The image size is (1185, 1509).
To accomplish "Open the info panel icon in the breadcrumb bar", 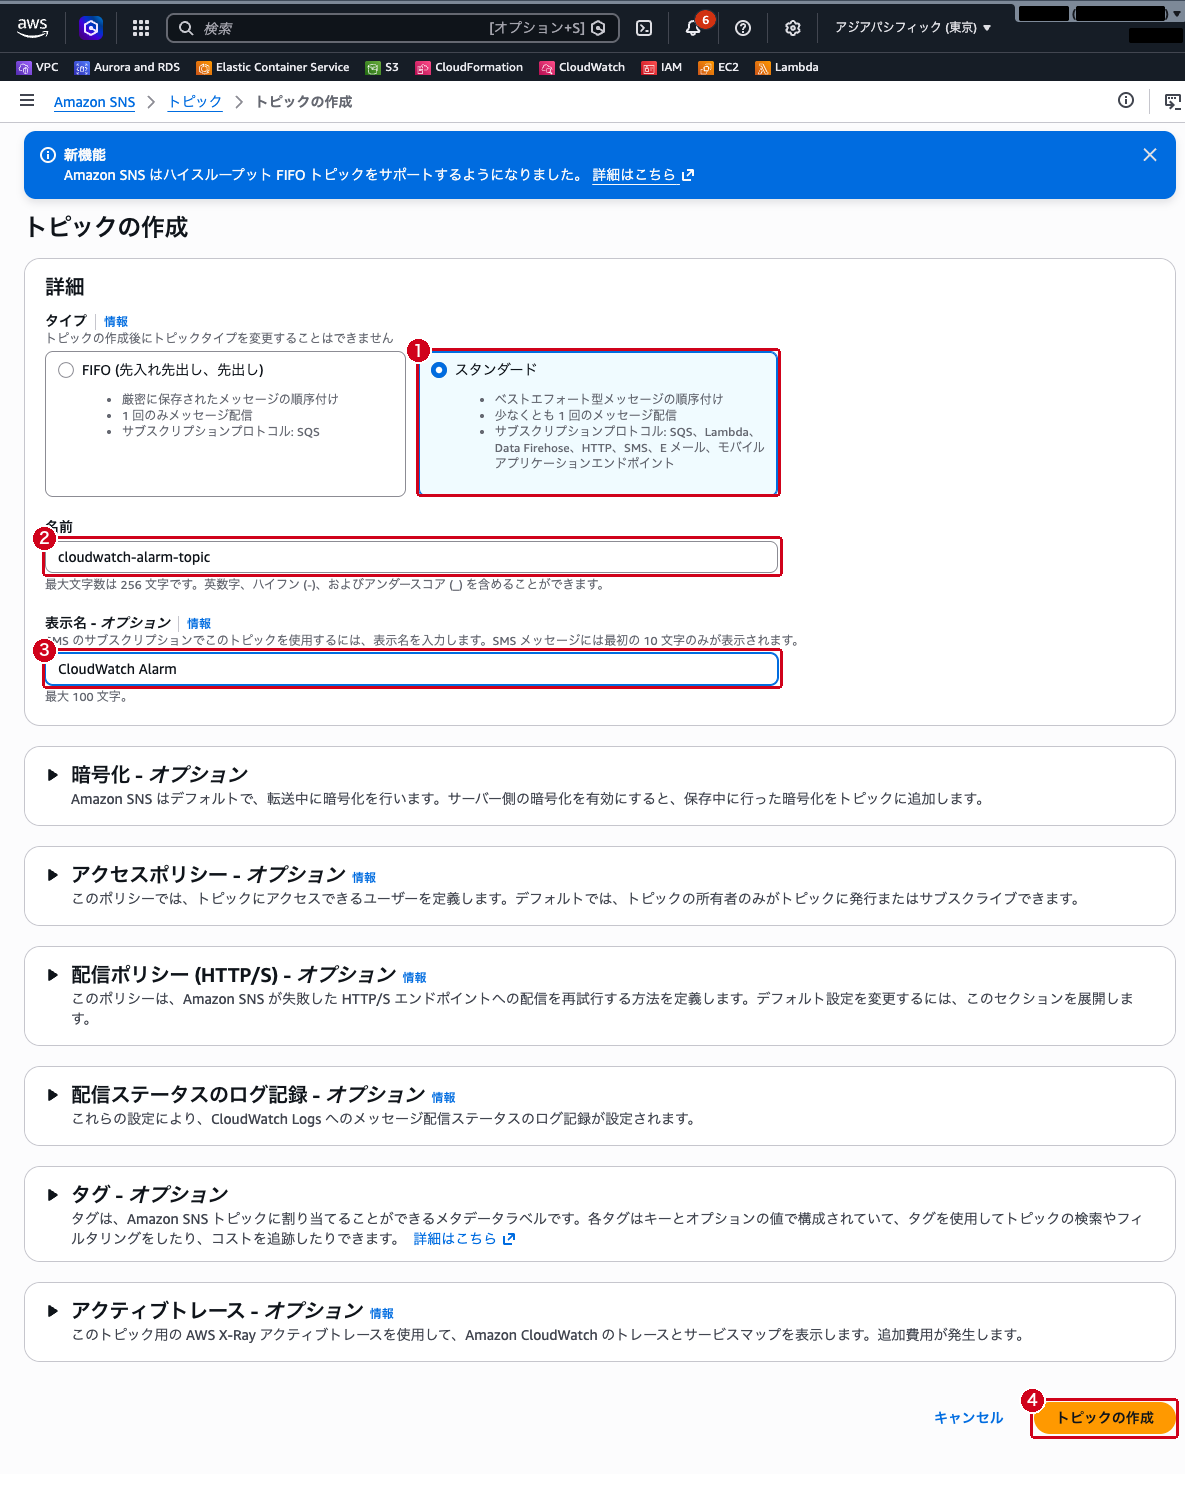I will [x=1126, y=100].
